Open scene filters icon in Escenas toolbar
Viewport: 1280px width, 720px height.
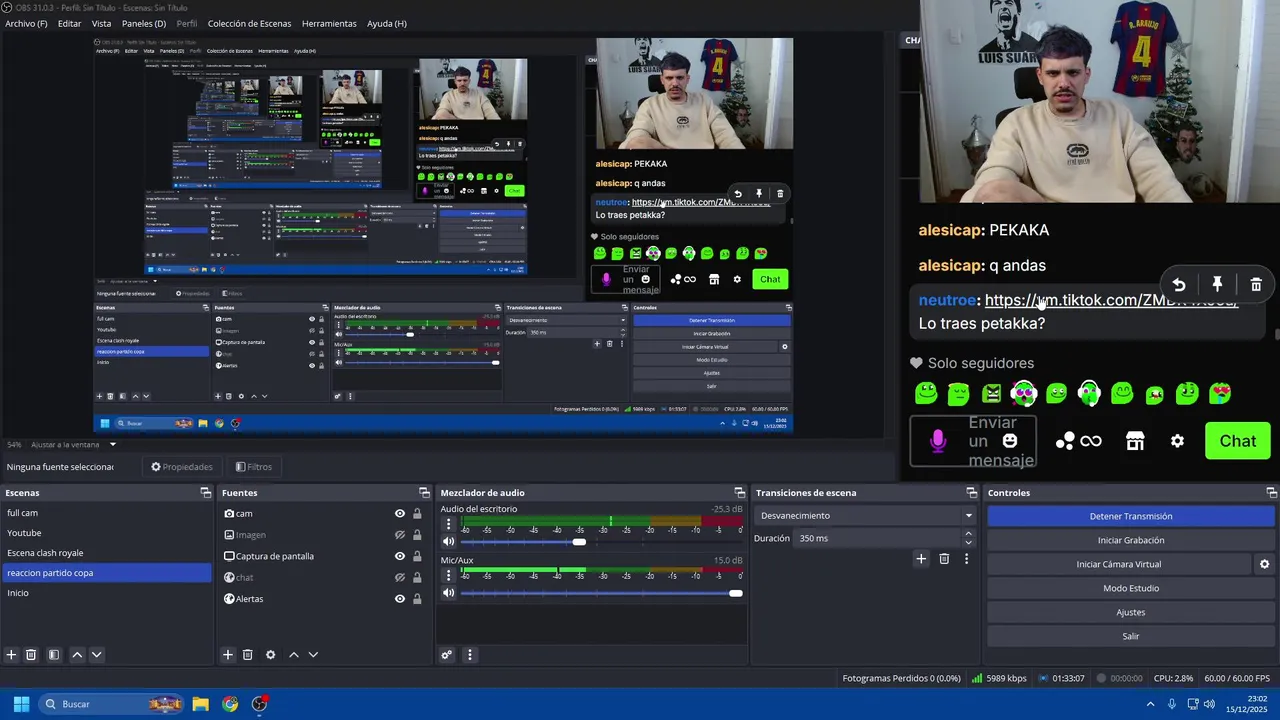pyautogui.click(x=54, y=655)
